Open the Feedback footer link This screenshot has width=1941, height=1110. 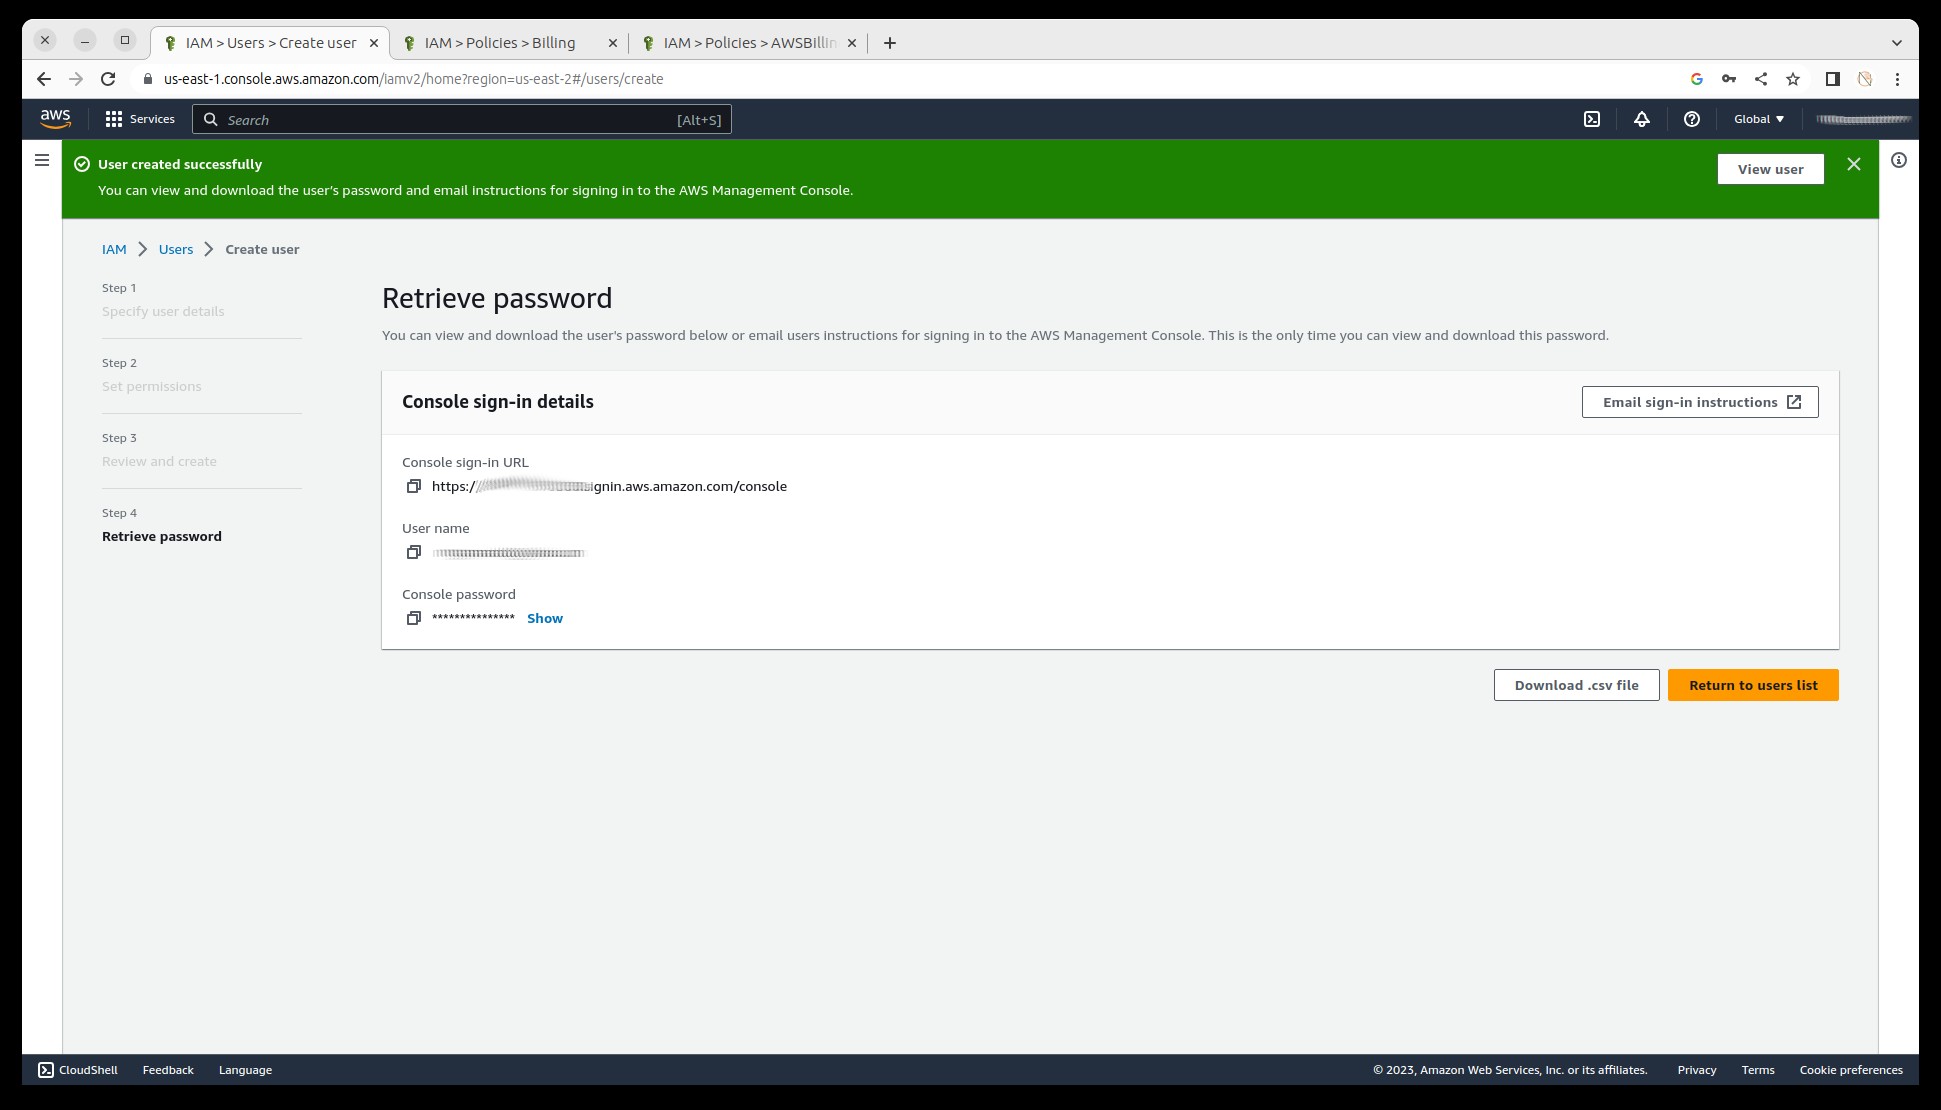(x=168, y=1070)
